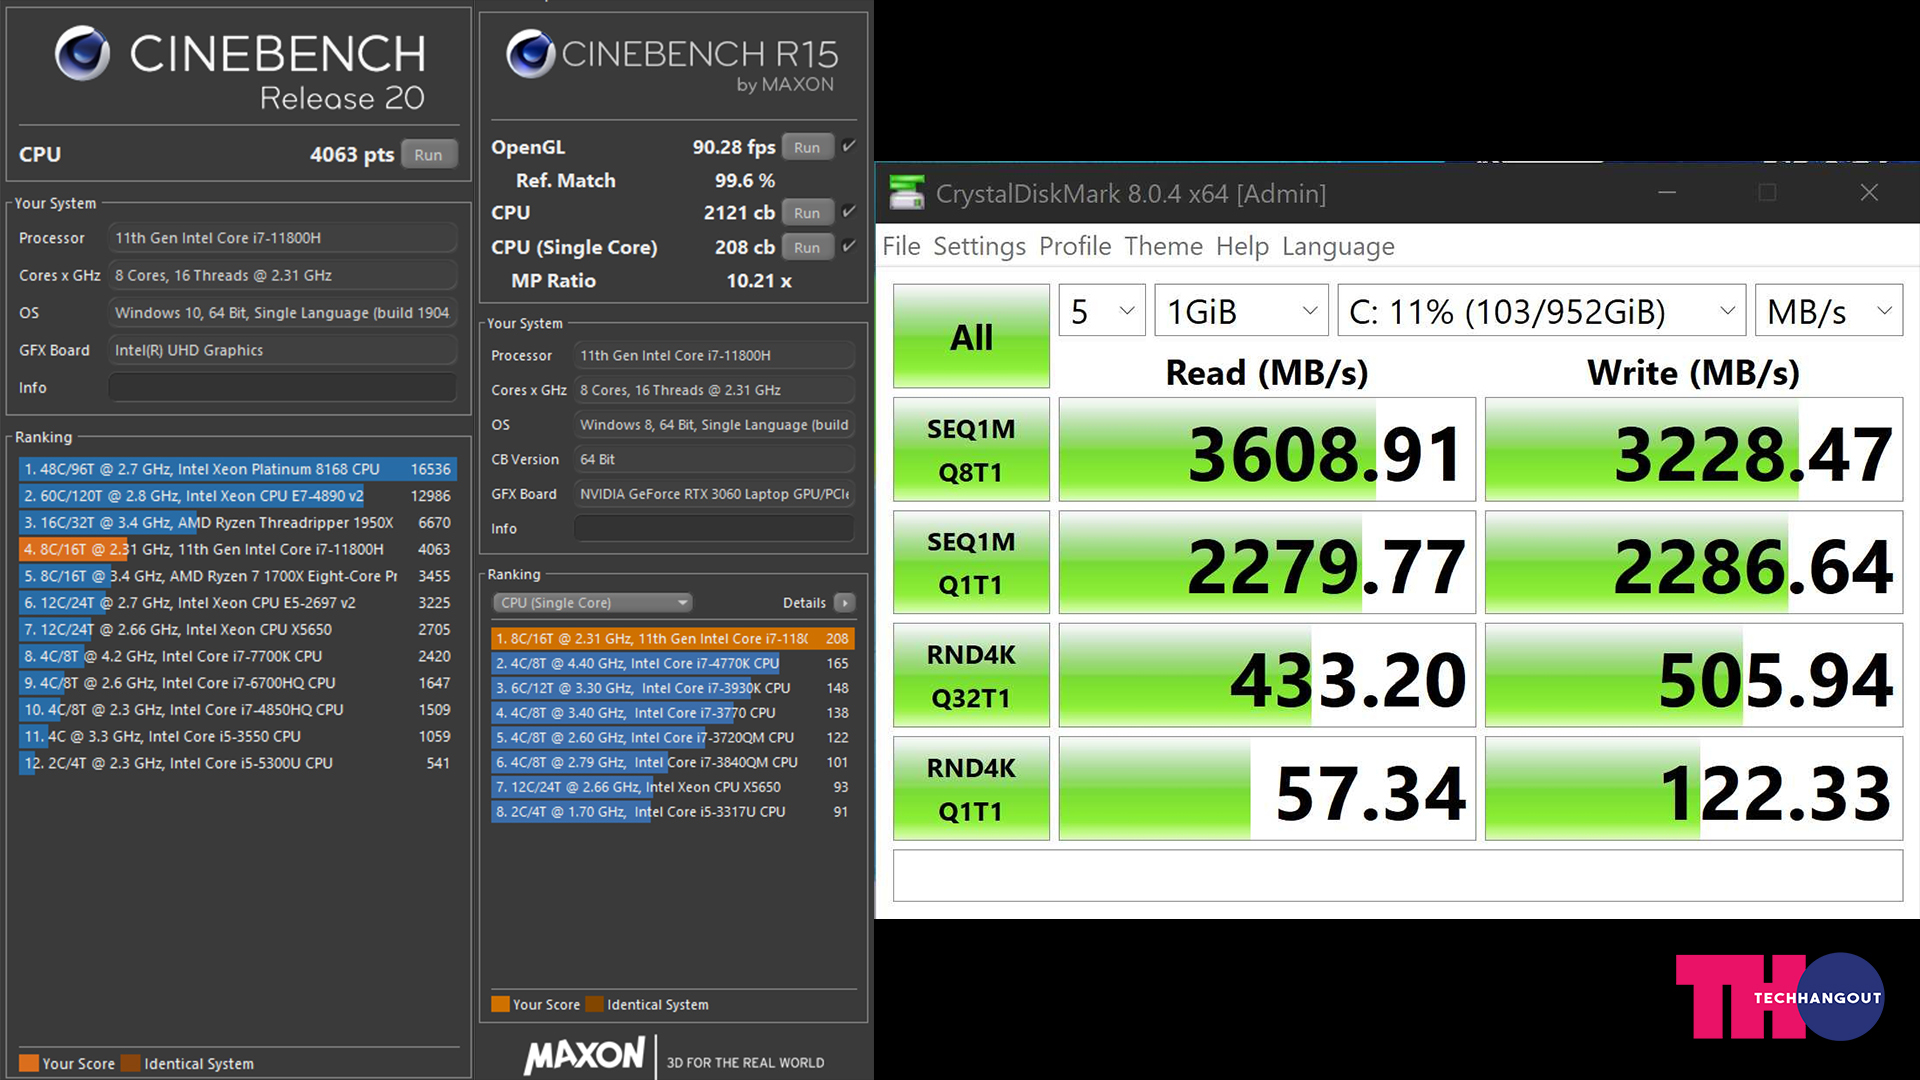Image resolution: width=1920 pixels, height=1080 pixels.
Task: Select the i5-5300U ranking row in R20
Action: tap(237, 763)
